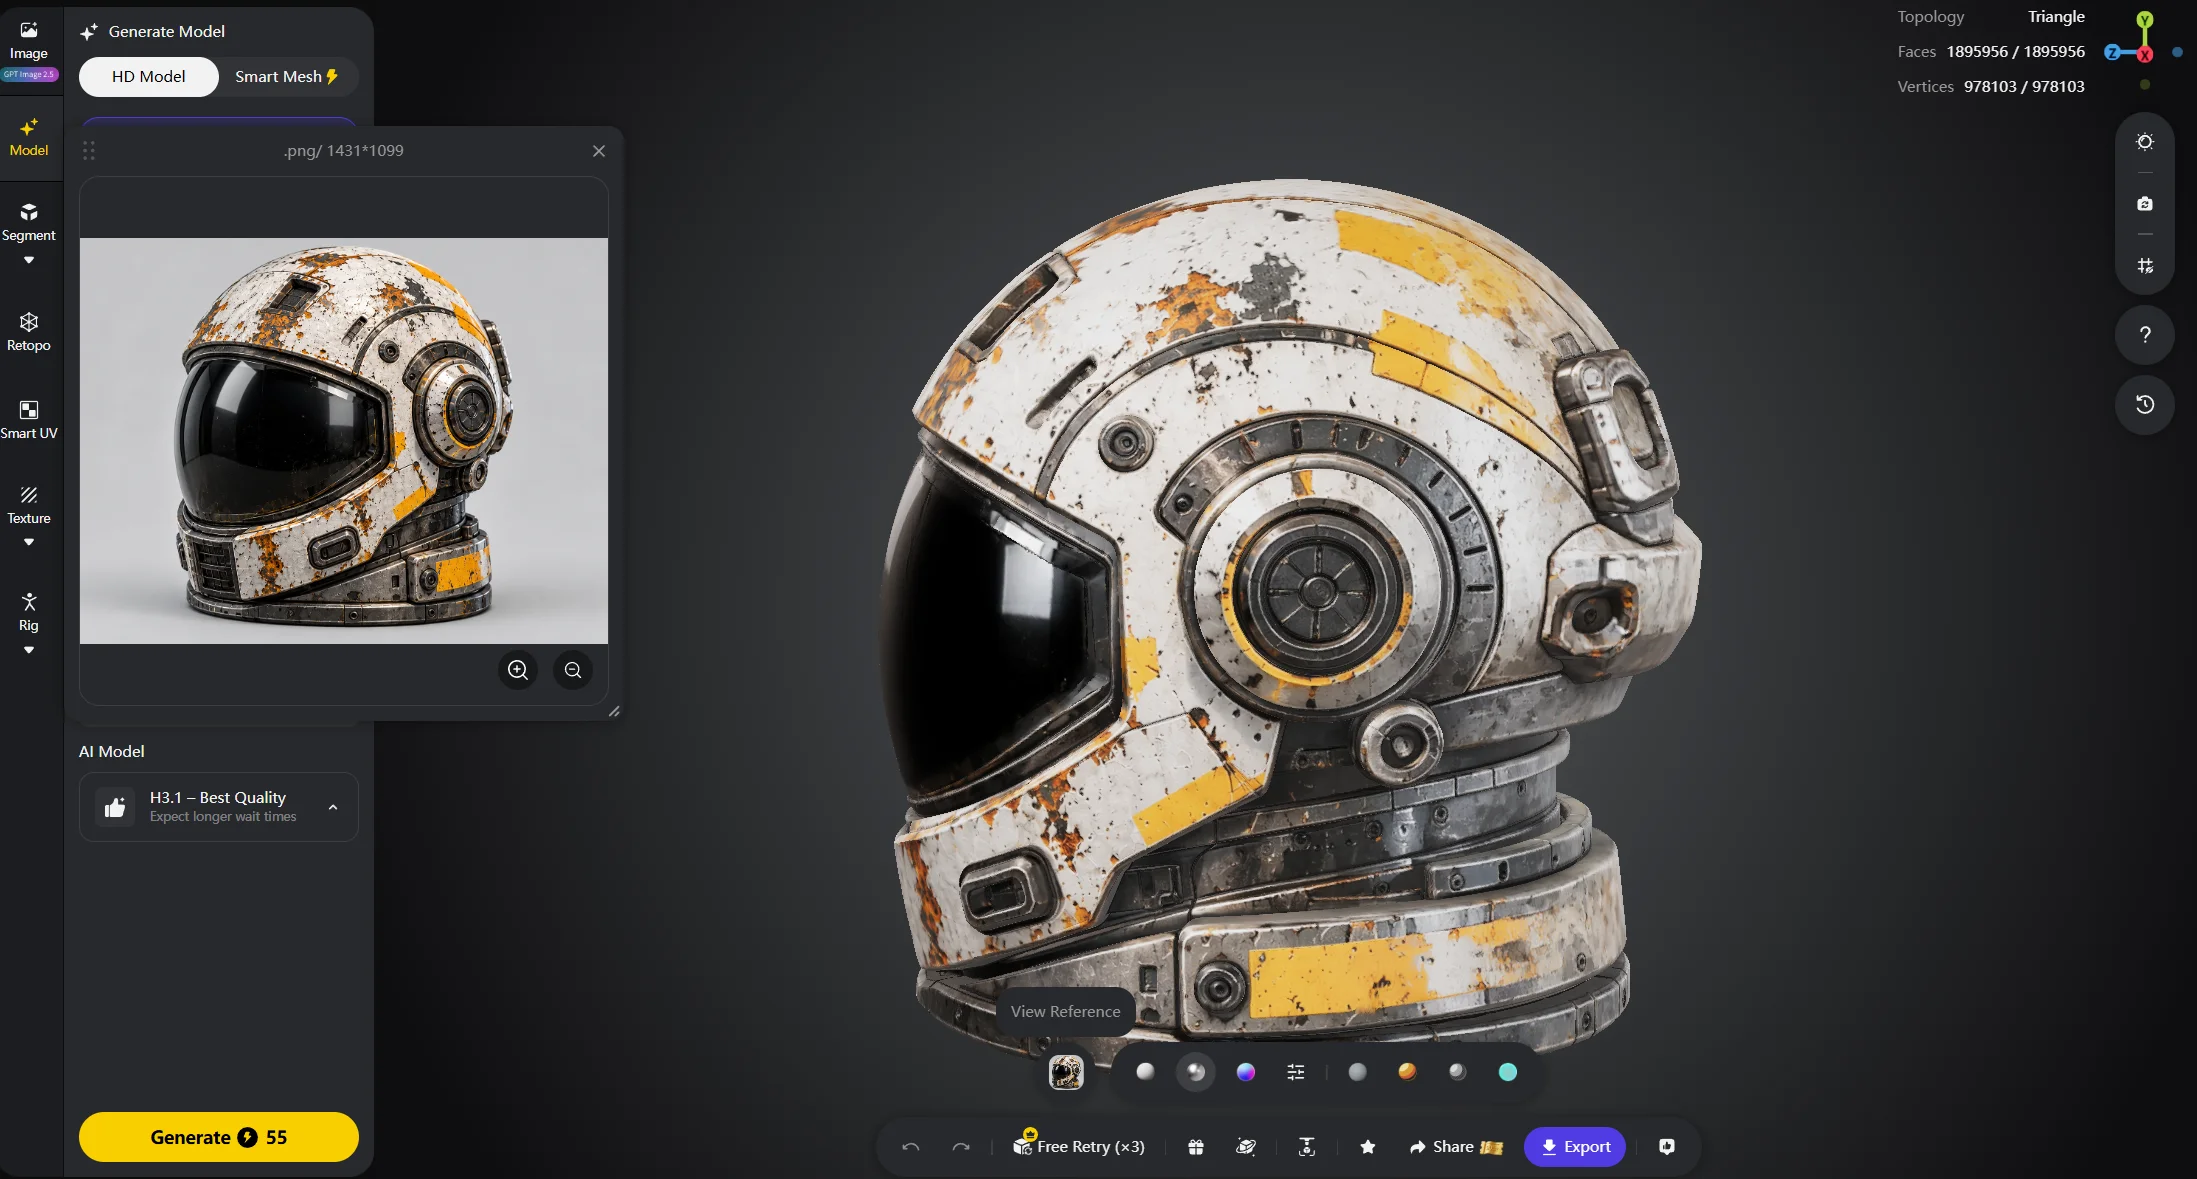Expand the Segment submenu arrow
Viewport: 2197px width, 1179px height.
coord(29,260)
